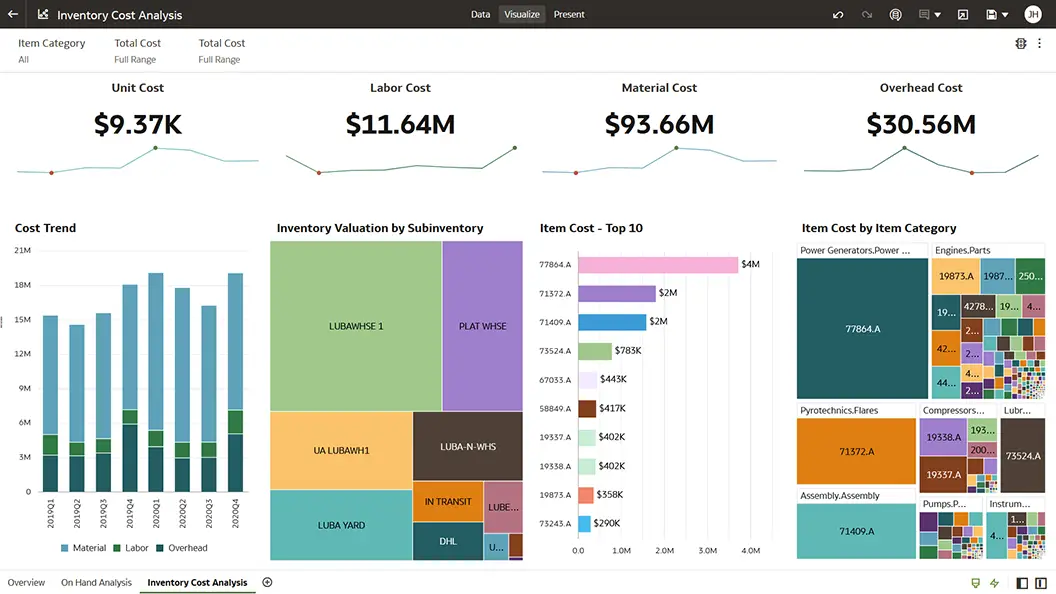Click the Auto Apply Data lightning icon
The height and width of the screenshot is (594, 1056).
click(995, 583)
